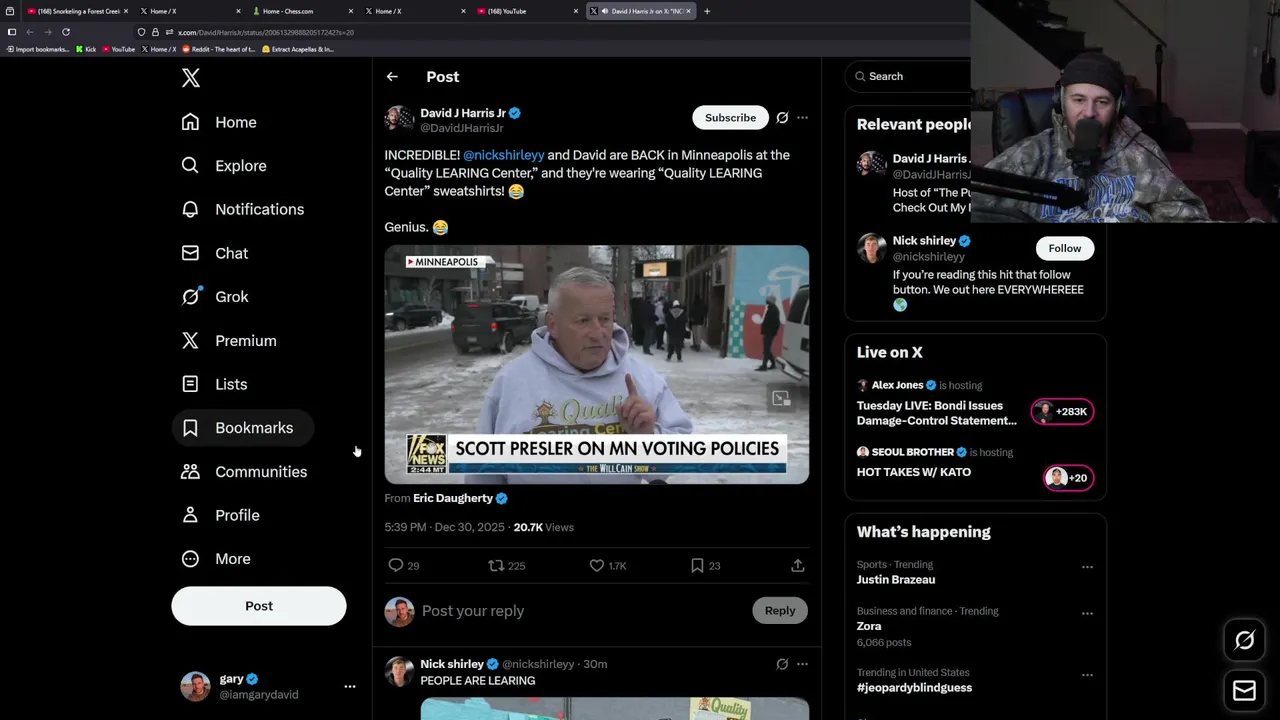
Task: Open Communities in the sidebar
Action: click(x=244, y=472)
